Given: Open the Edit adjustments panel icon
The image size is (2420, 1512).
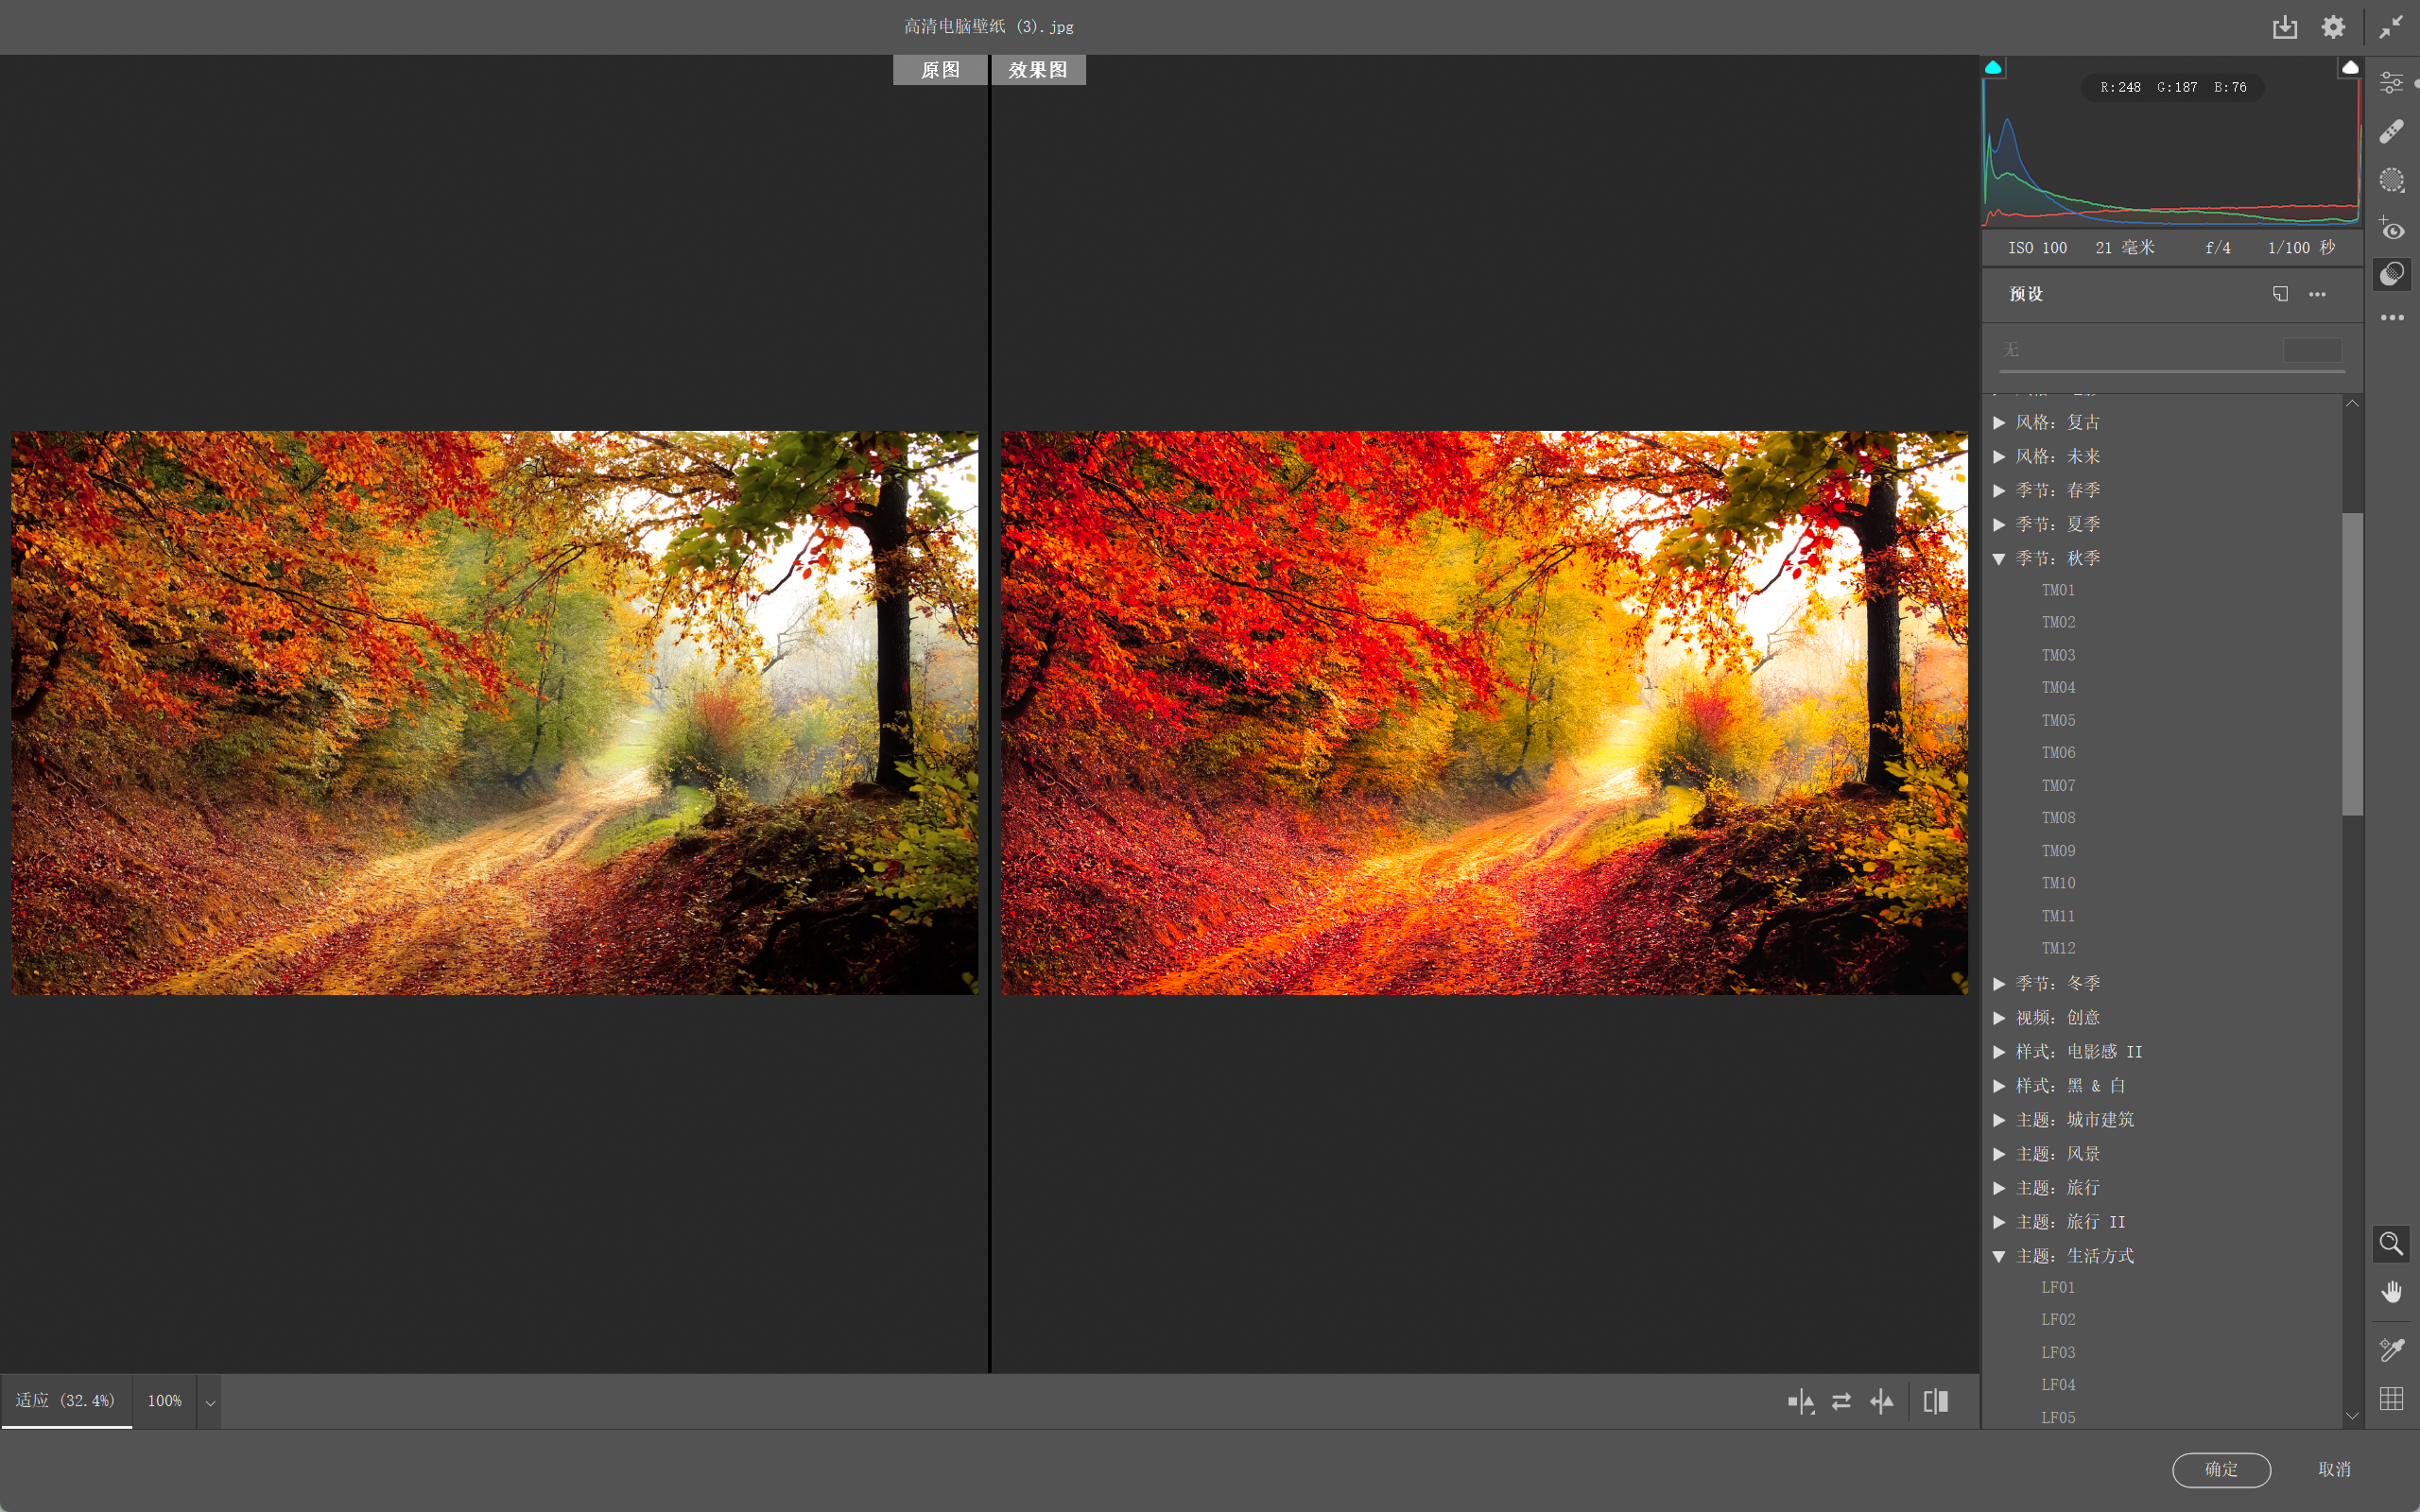Looking at the screenshot, I should pos(2391,82).
